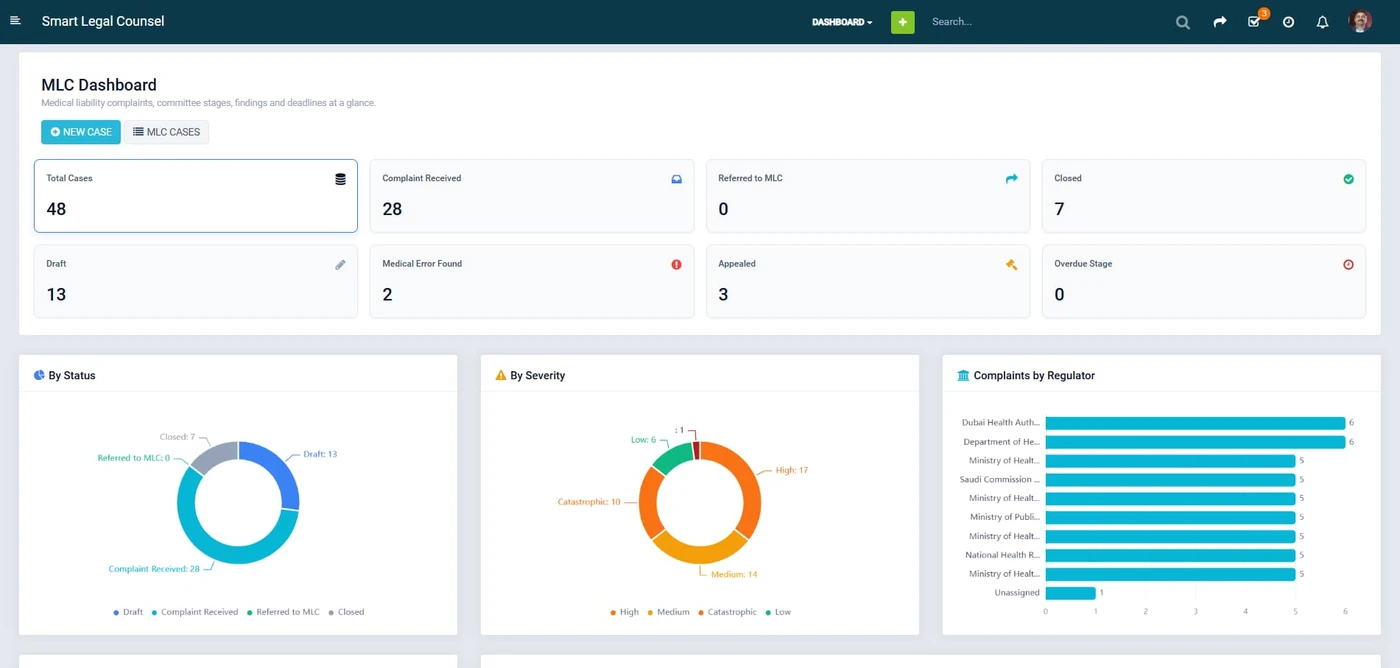Click the pencil icon on Draft card
The image size is (1400, 668).
click(x=340, y=265)
